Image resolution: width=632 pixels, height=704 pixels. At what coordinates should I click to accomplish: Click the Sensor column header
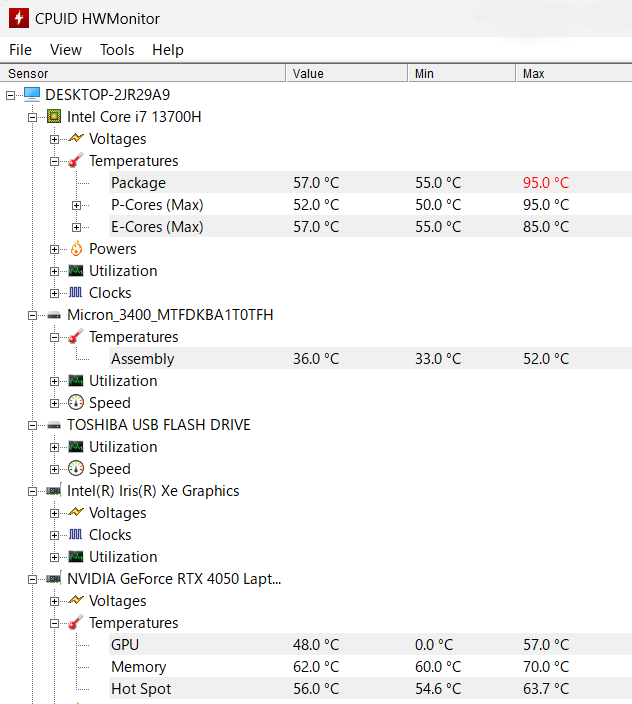click(x=143, y=73)
